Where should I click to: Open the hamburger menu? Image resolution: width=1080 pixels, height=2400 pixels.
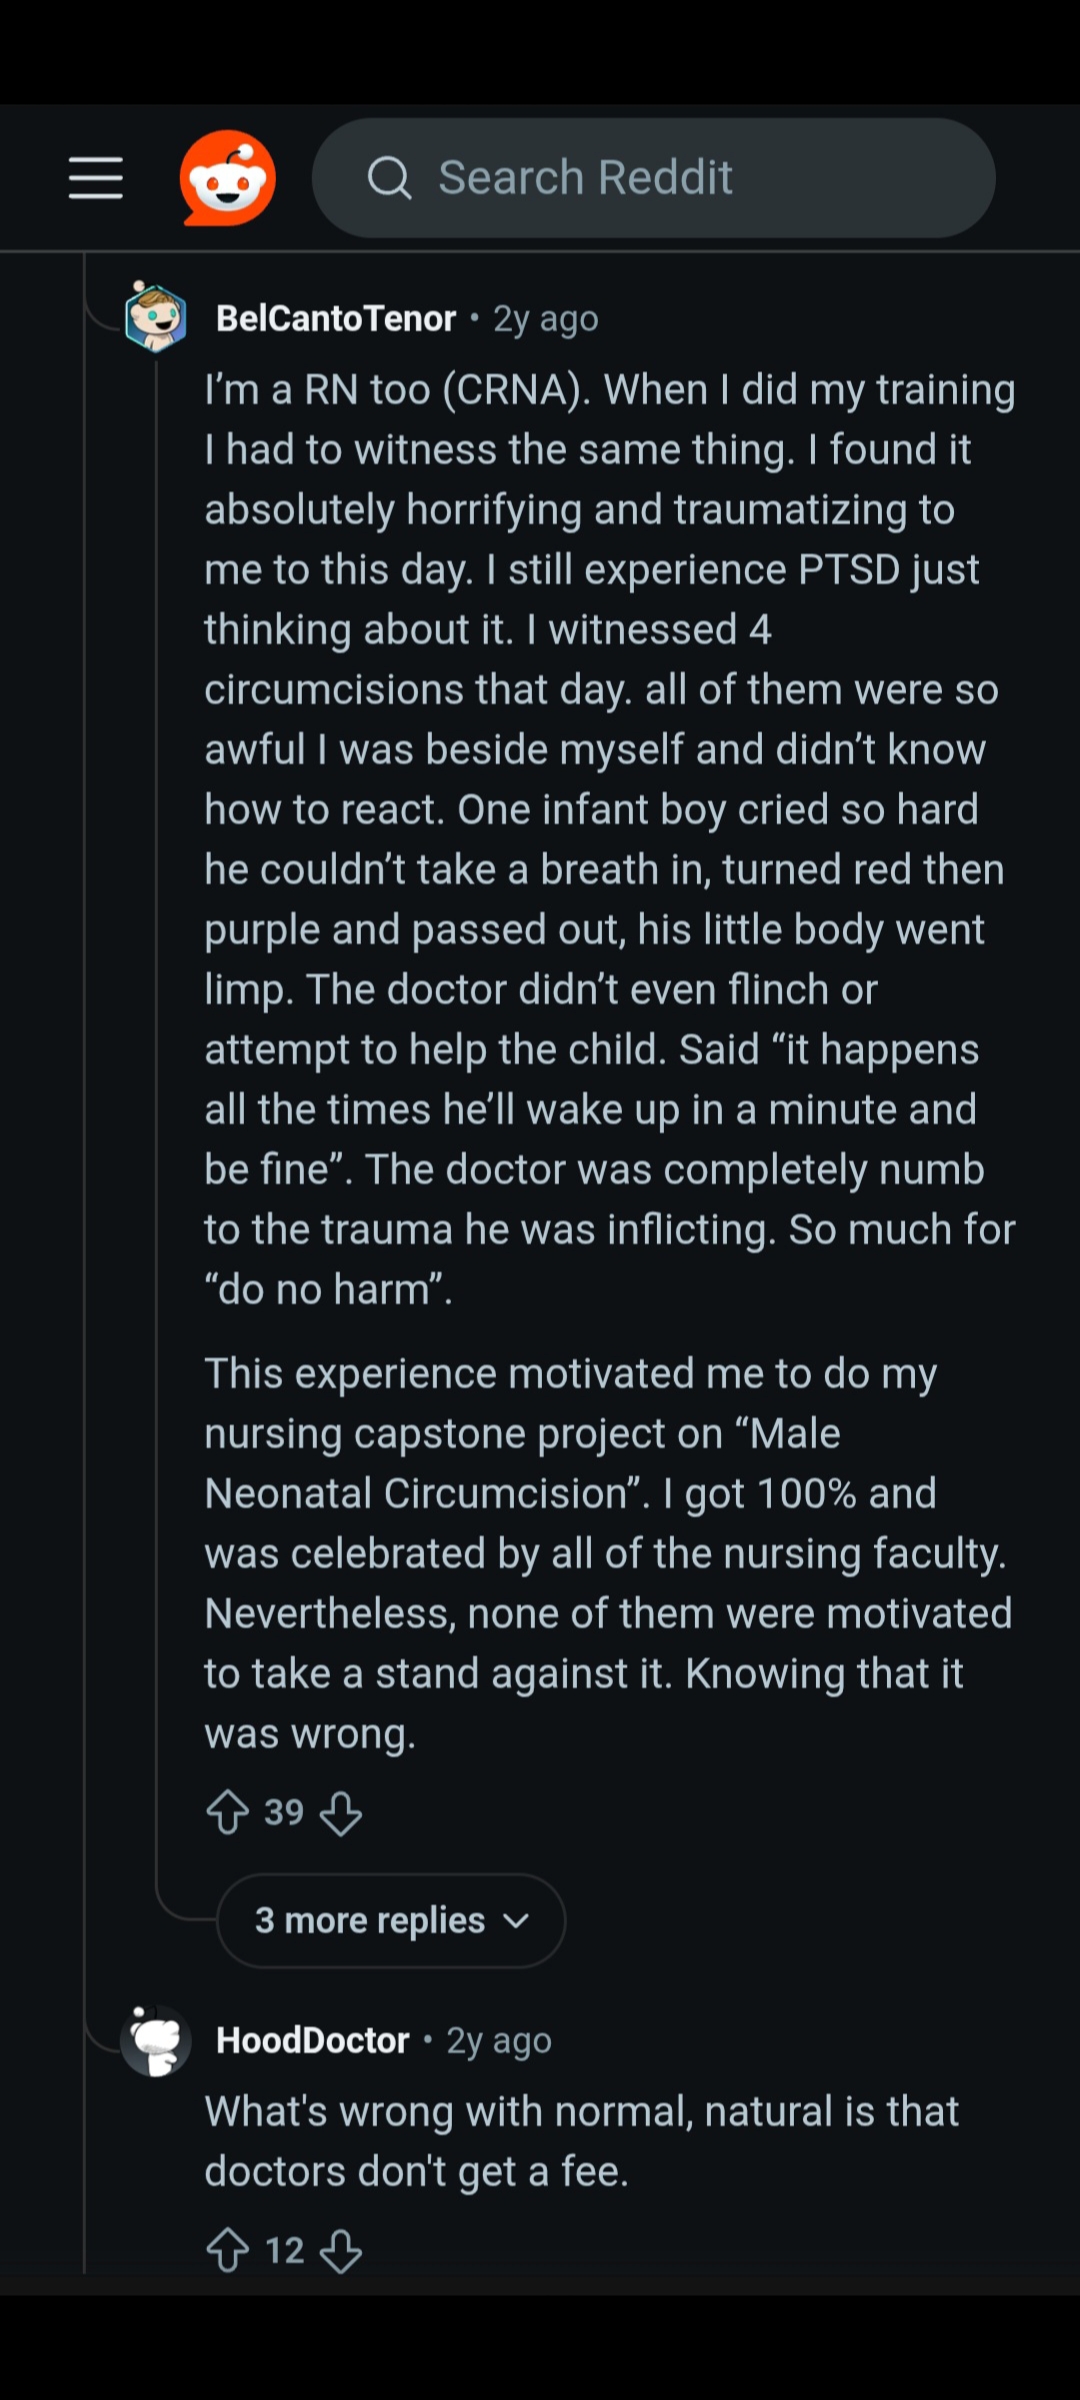96,178
